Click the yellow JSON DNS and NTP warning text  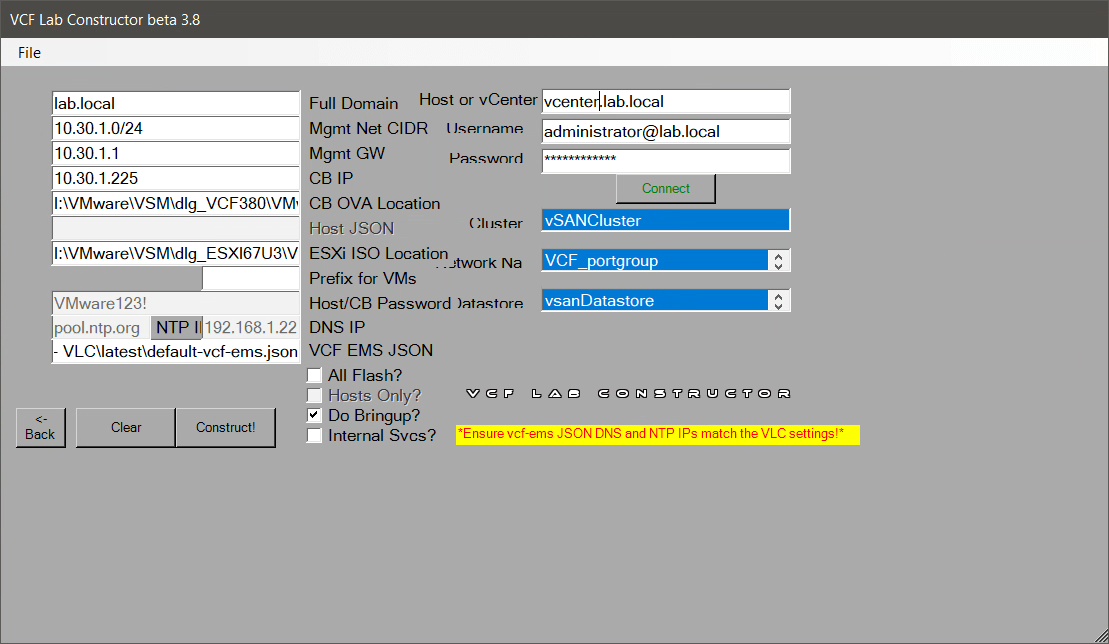pyautogui.click(x=658, y=434)
